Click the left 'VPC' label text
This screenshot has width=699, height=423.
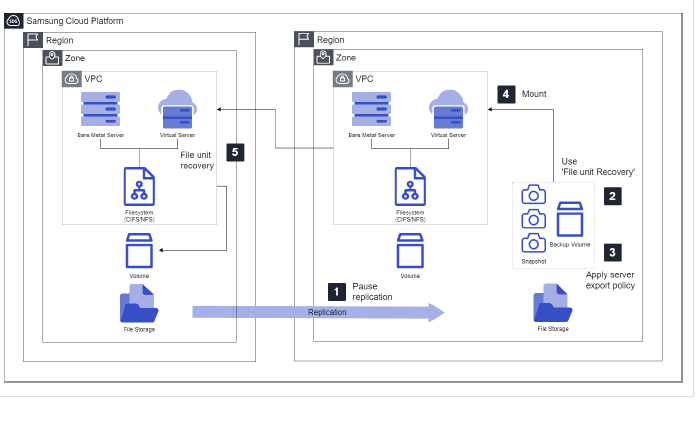(94, 79)
